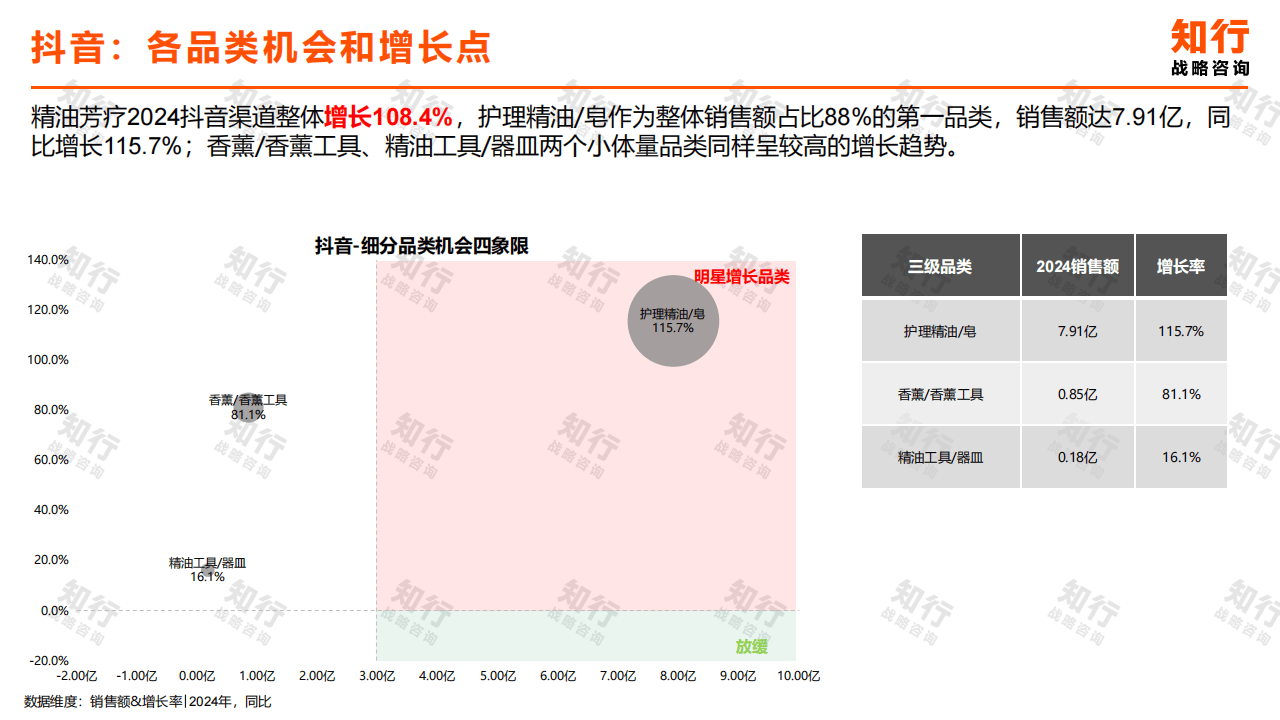Select the 81.1% growth cell in table
1280x720 pixels.
pyautogui.click(x=1180, y=394)
